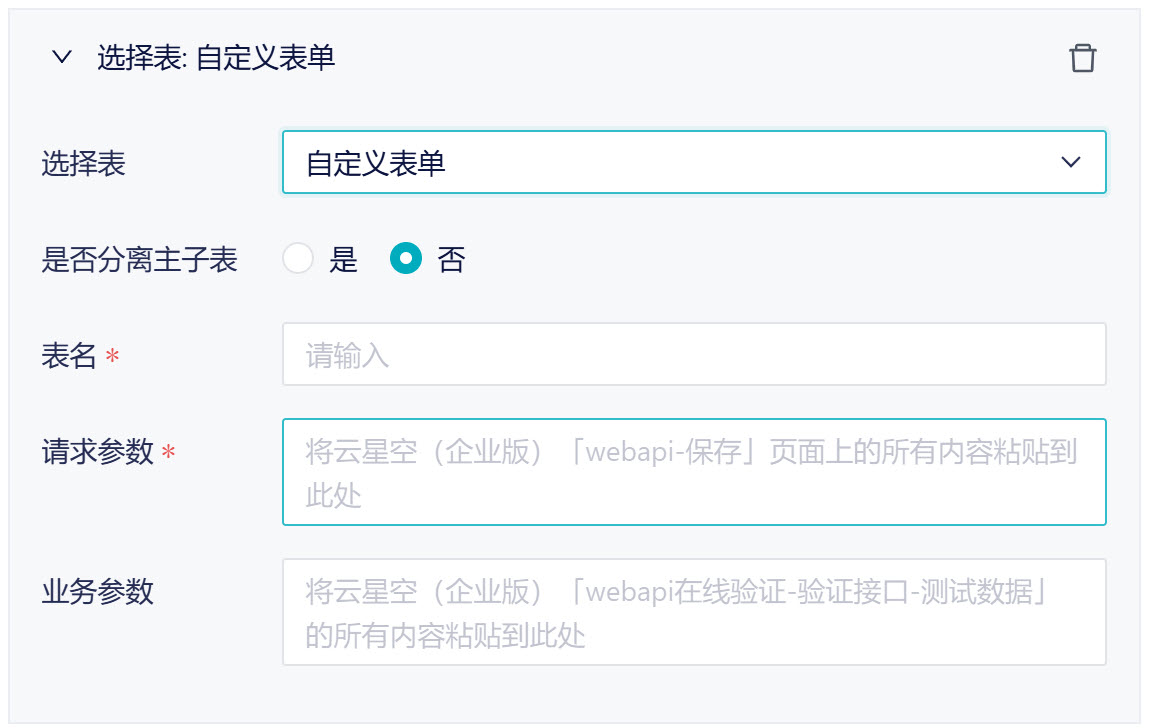Click the 选择表 field label
The width and height of the screenshot is (1151, 728).
point(83,164)
